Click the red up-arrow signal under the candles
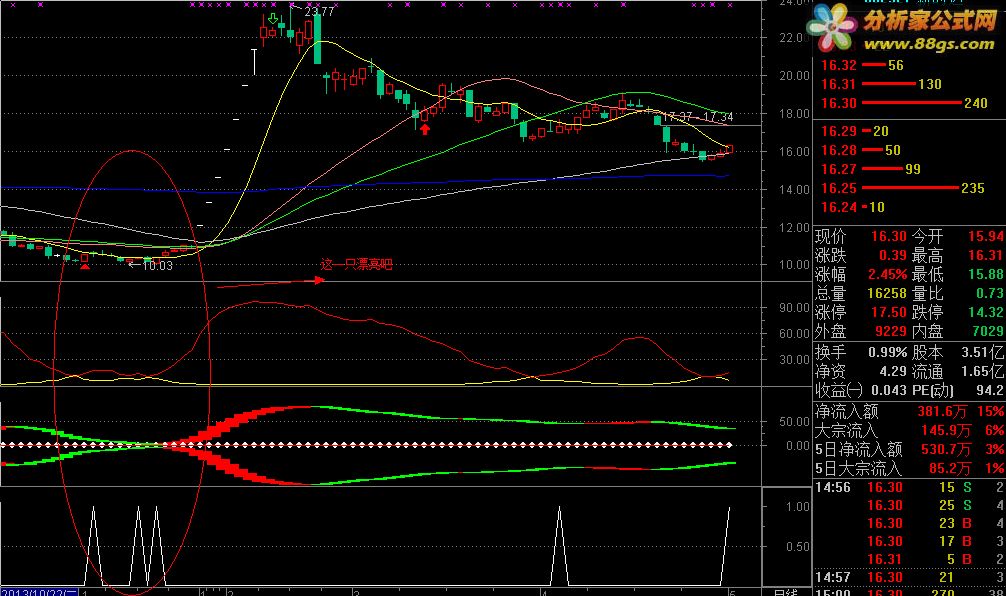The image size is (1006, 596). point(424,130)
